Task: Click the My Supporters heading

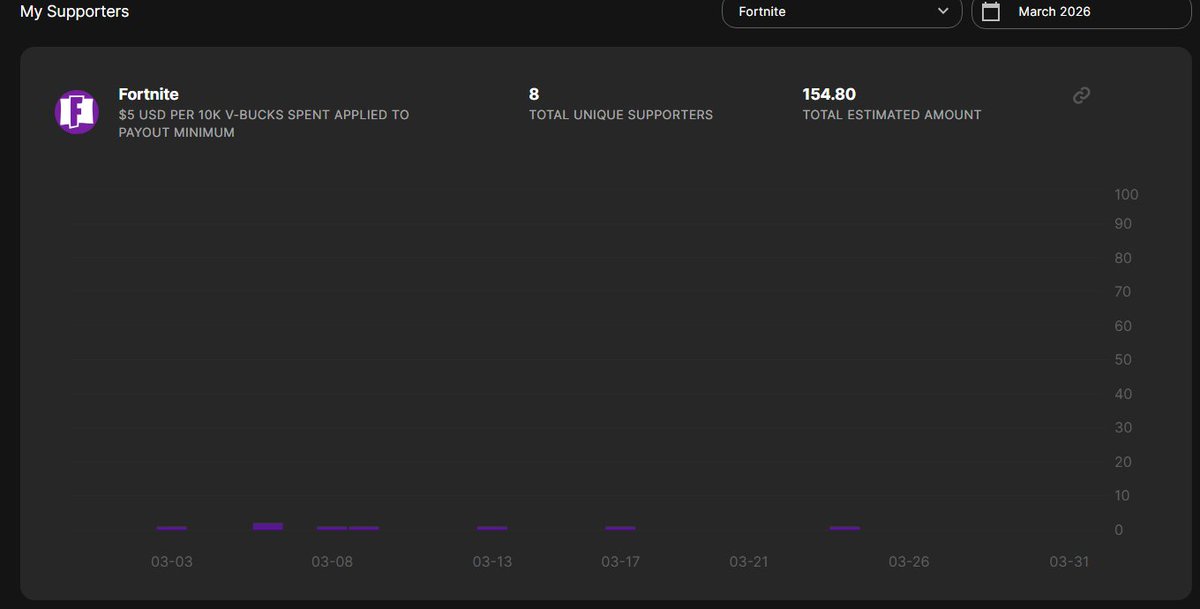Action: [74, 12]
